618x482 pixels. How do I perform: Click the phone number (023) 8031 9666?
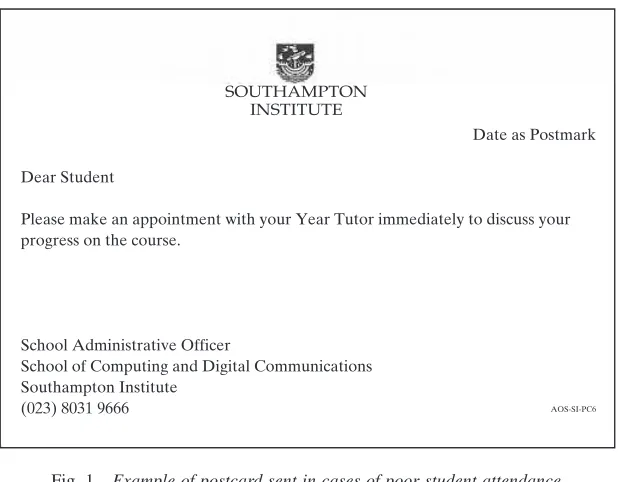point(75,408)
